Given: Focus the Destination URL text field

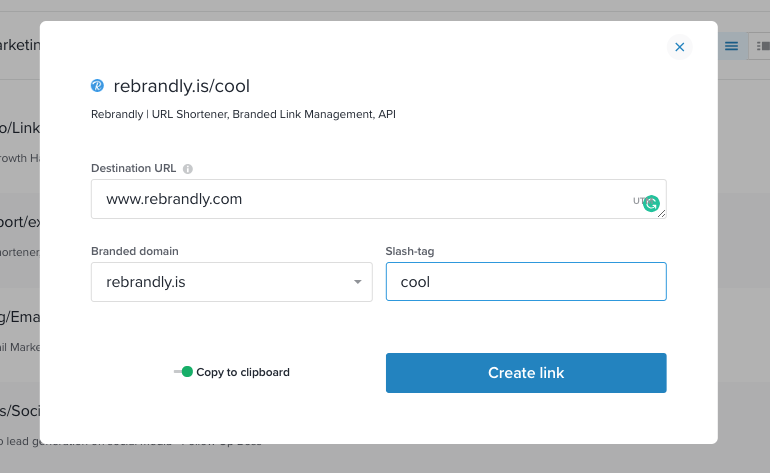Looking at the screenshot, I should [360, 199].
